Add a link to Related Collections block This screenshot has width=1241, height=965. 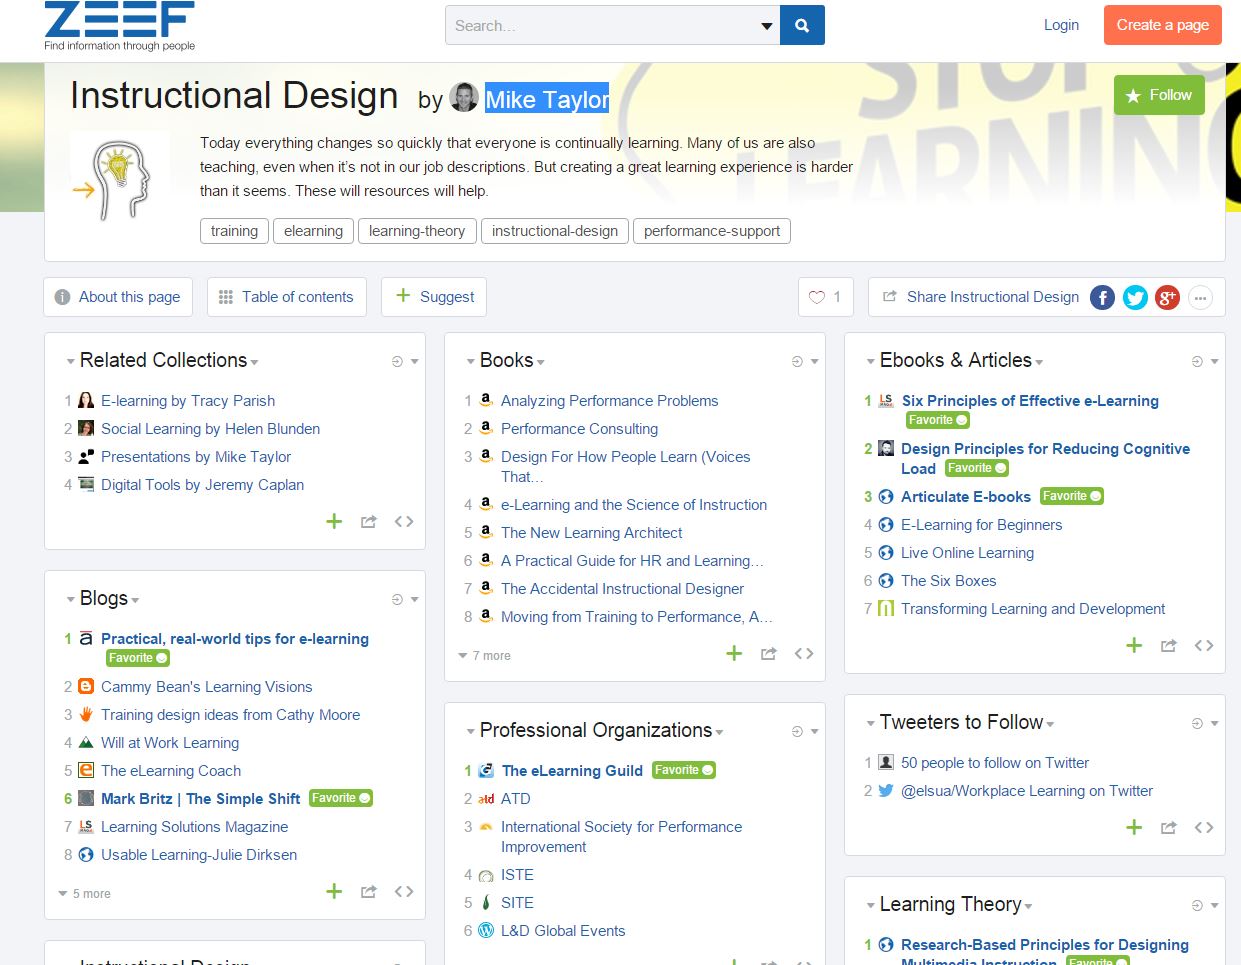coord(334,521)
